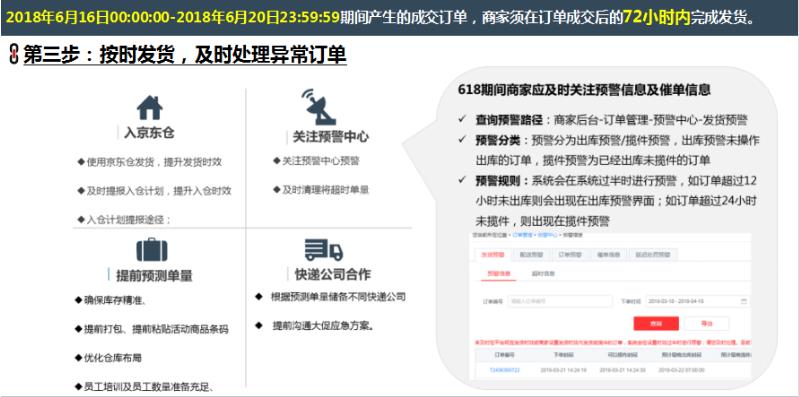The height and width of the screenshot is (397, 799).
Task: Click the delivery truck icon above 快递公司合作
Action: [324, 250]
